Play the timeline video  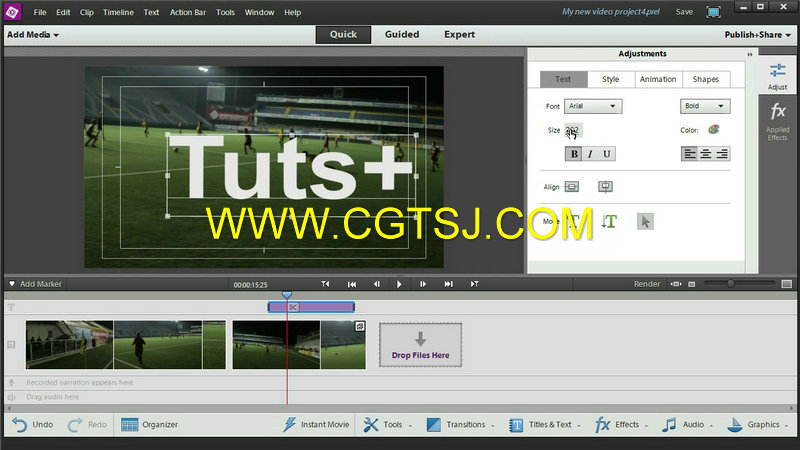pyautogui.click(x=399, y=284)
